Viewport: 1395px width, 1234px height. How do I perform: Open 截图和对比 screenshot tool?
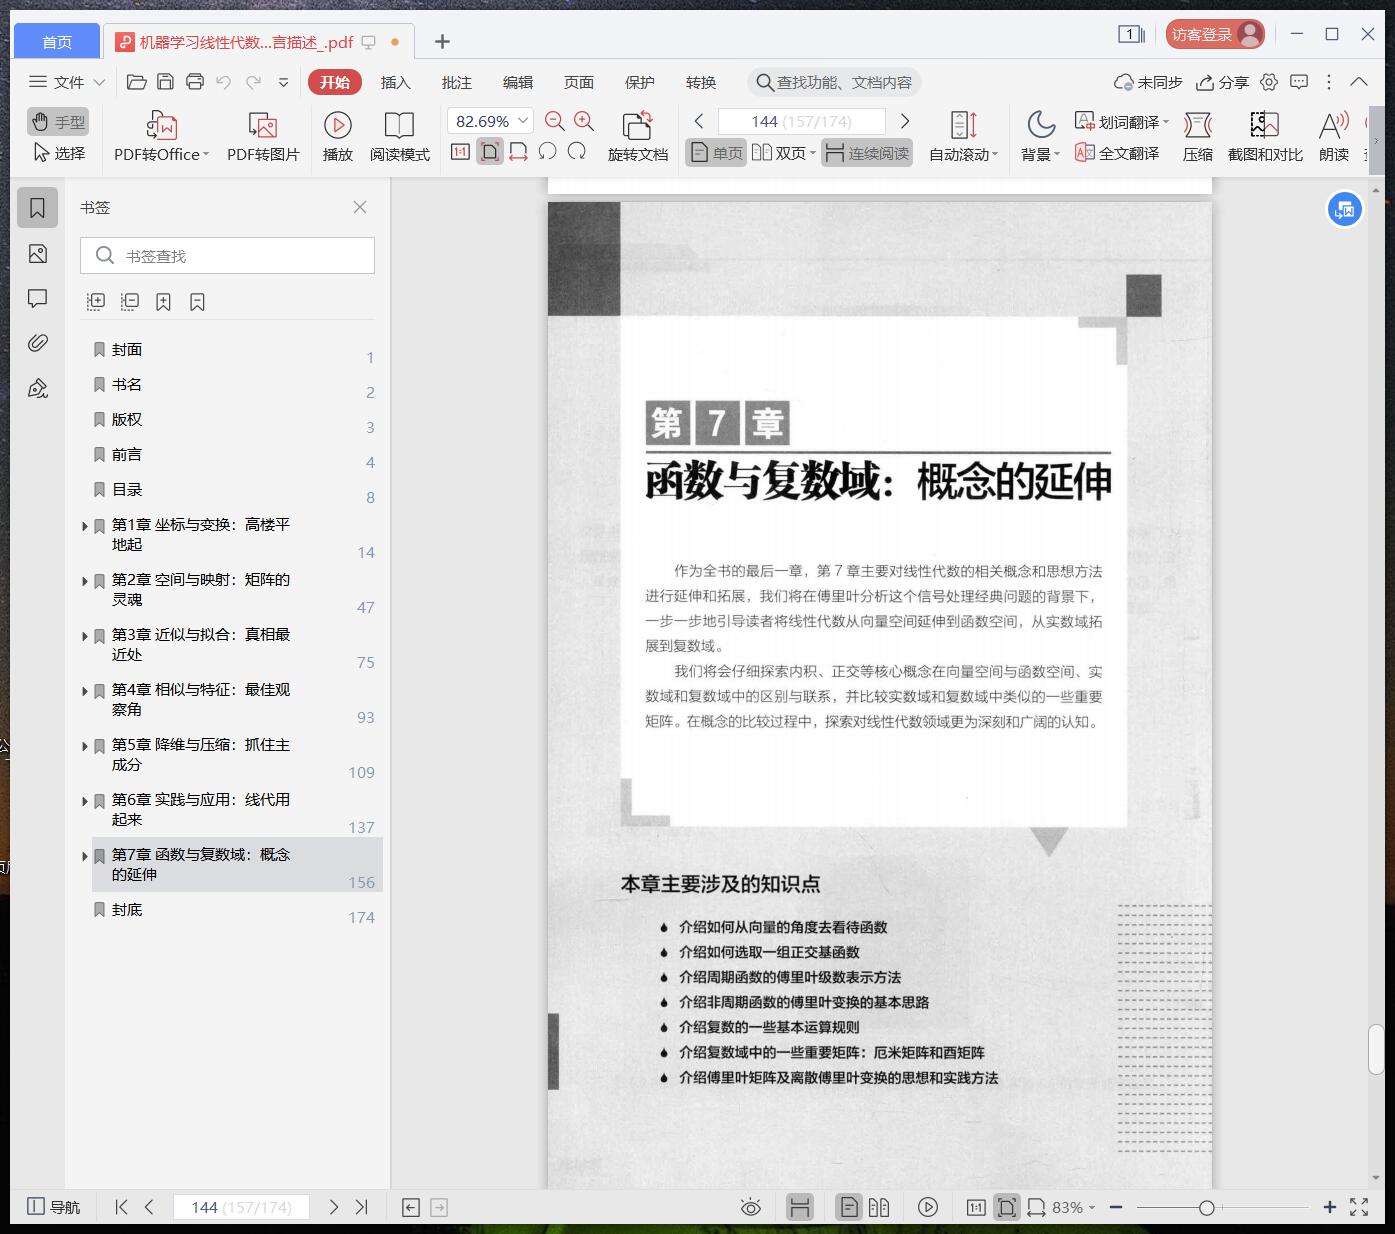(1265, 136)
